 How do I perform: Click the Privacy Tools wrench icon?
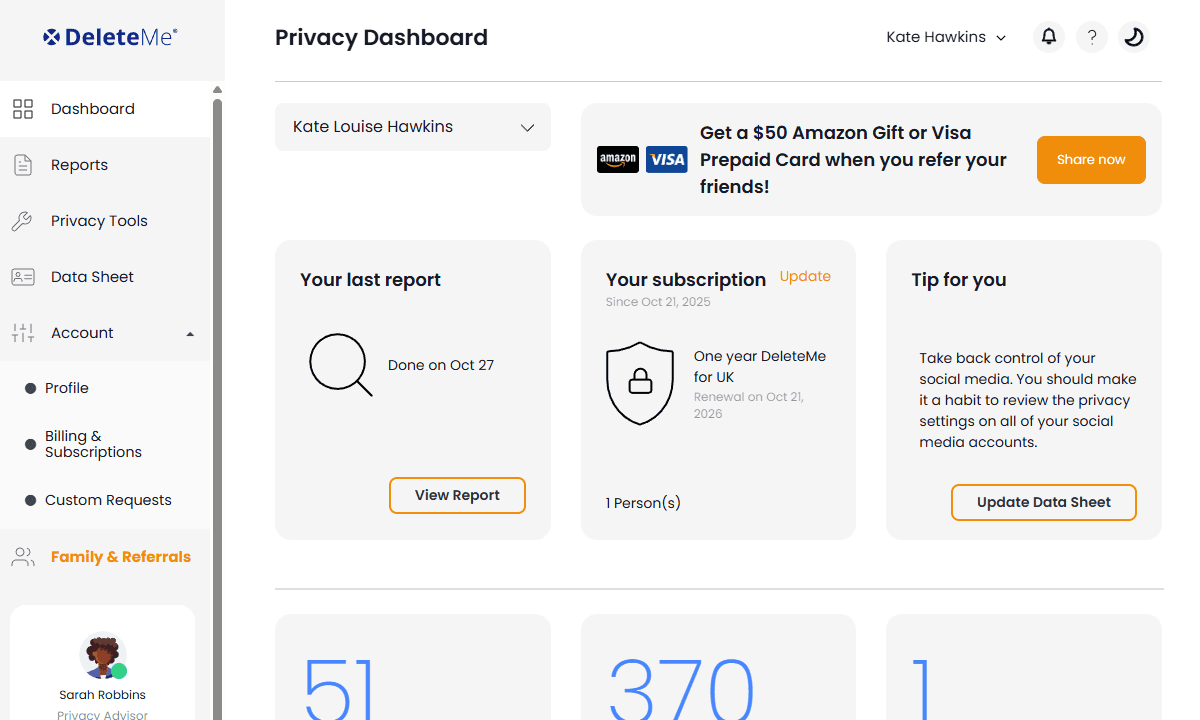pos(23,221)
